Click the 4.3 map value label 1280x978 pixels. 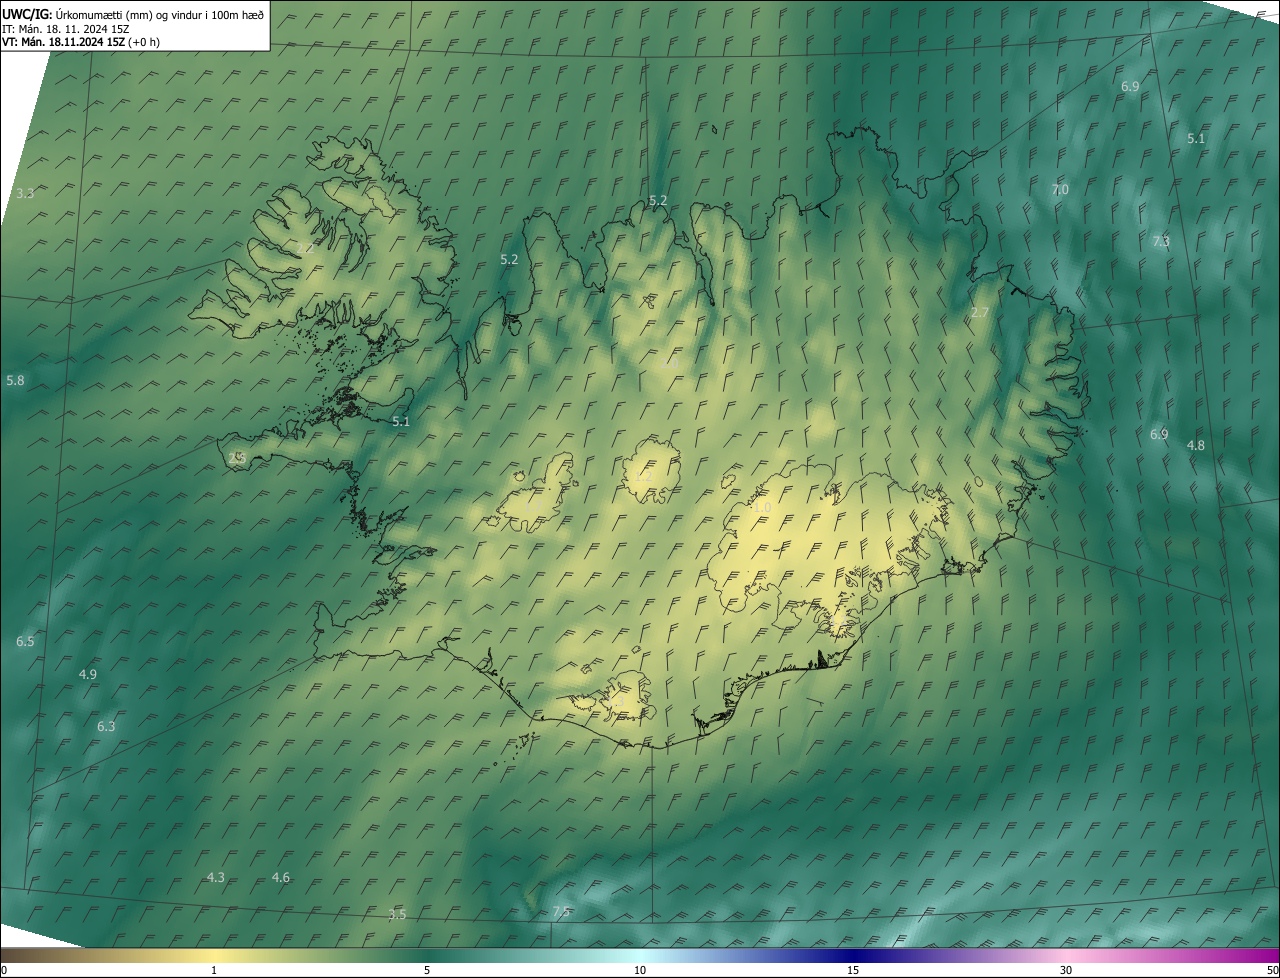coord(215,877)
